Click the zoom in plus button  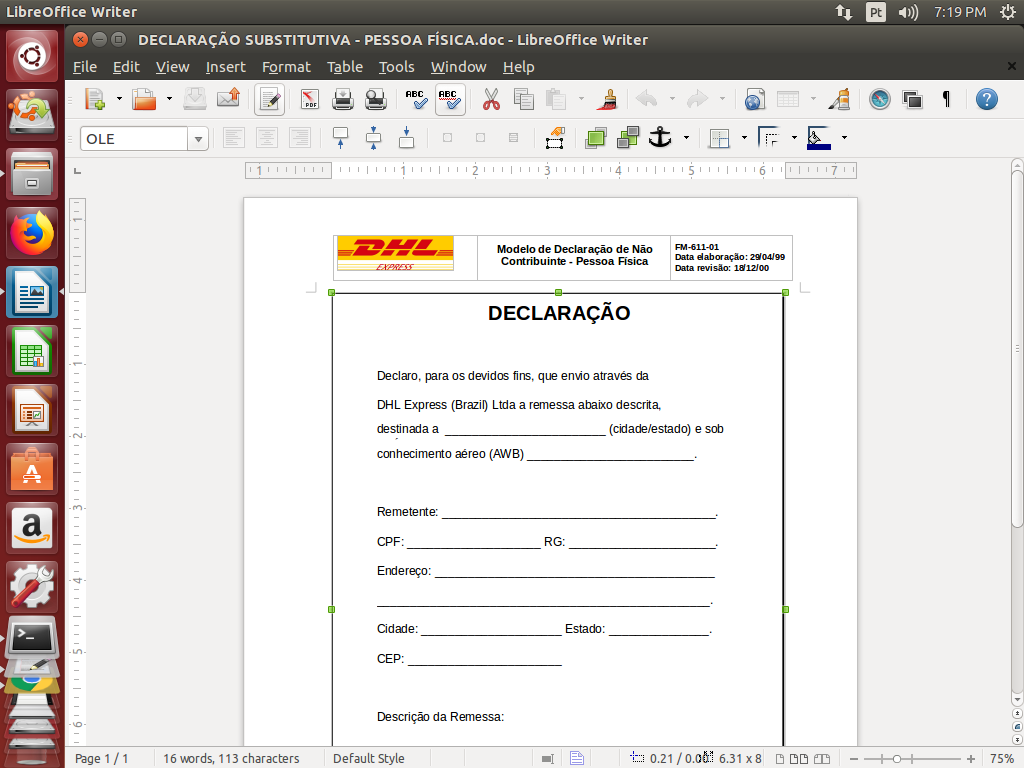971,759
